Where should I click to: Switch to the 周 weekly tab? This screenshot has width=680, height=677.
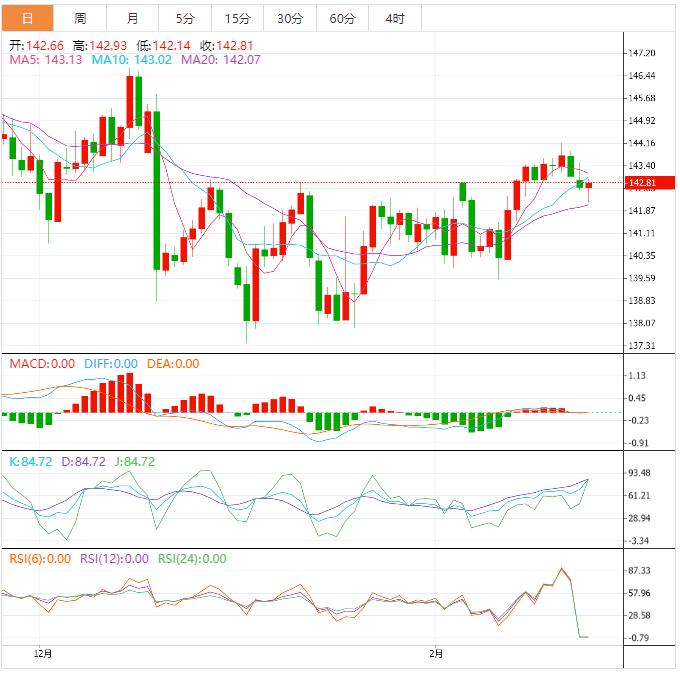[80, 18]
